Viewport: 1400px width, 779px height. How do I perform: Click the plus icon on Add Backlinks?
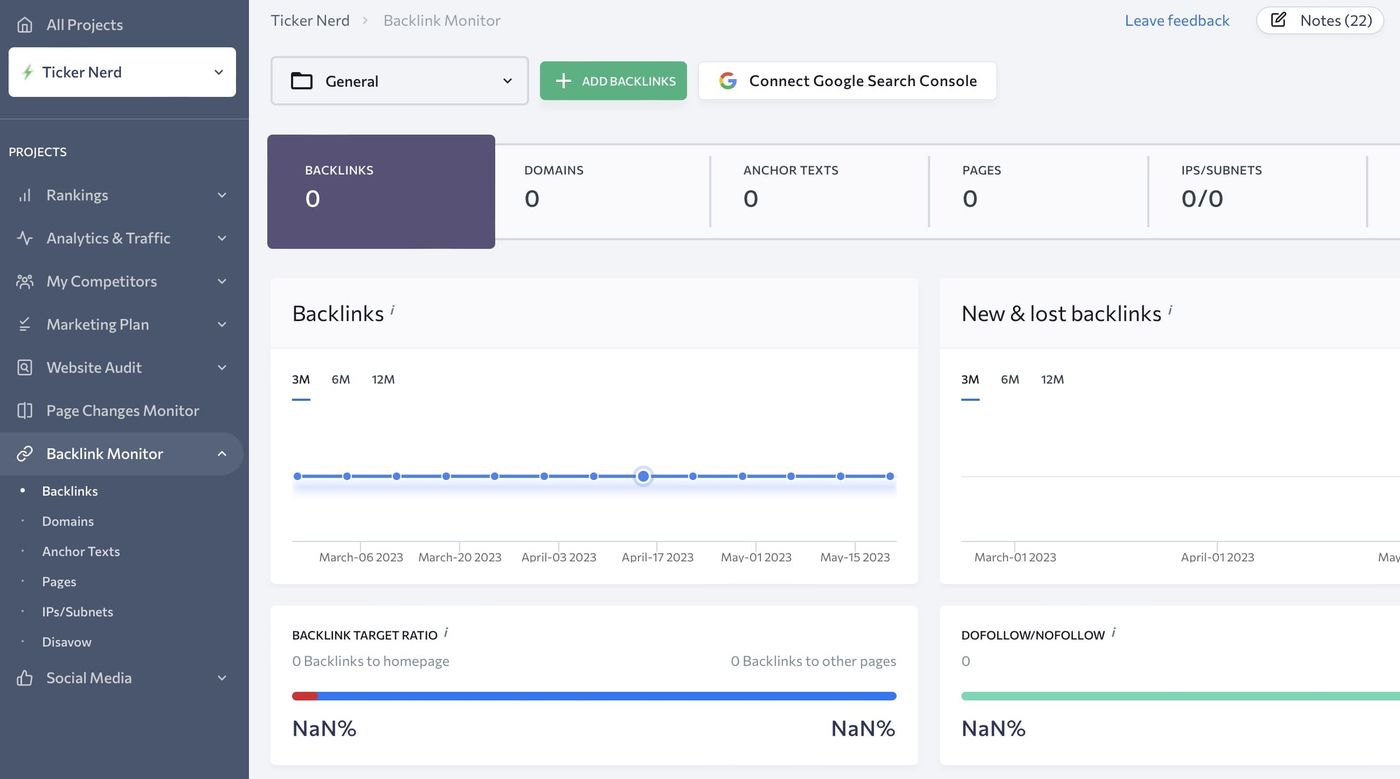pos(563,81)
